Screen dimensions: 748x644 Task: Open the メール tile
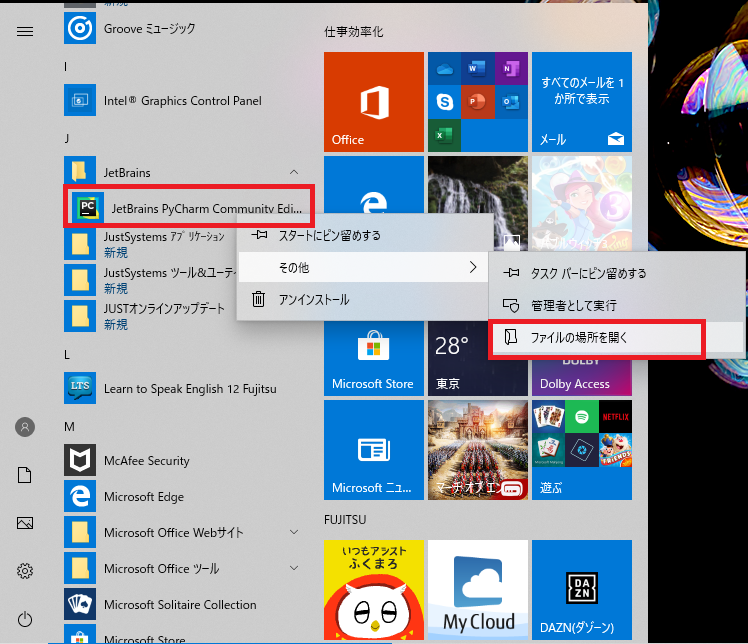582,102
